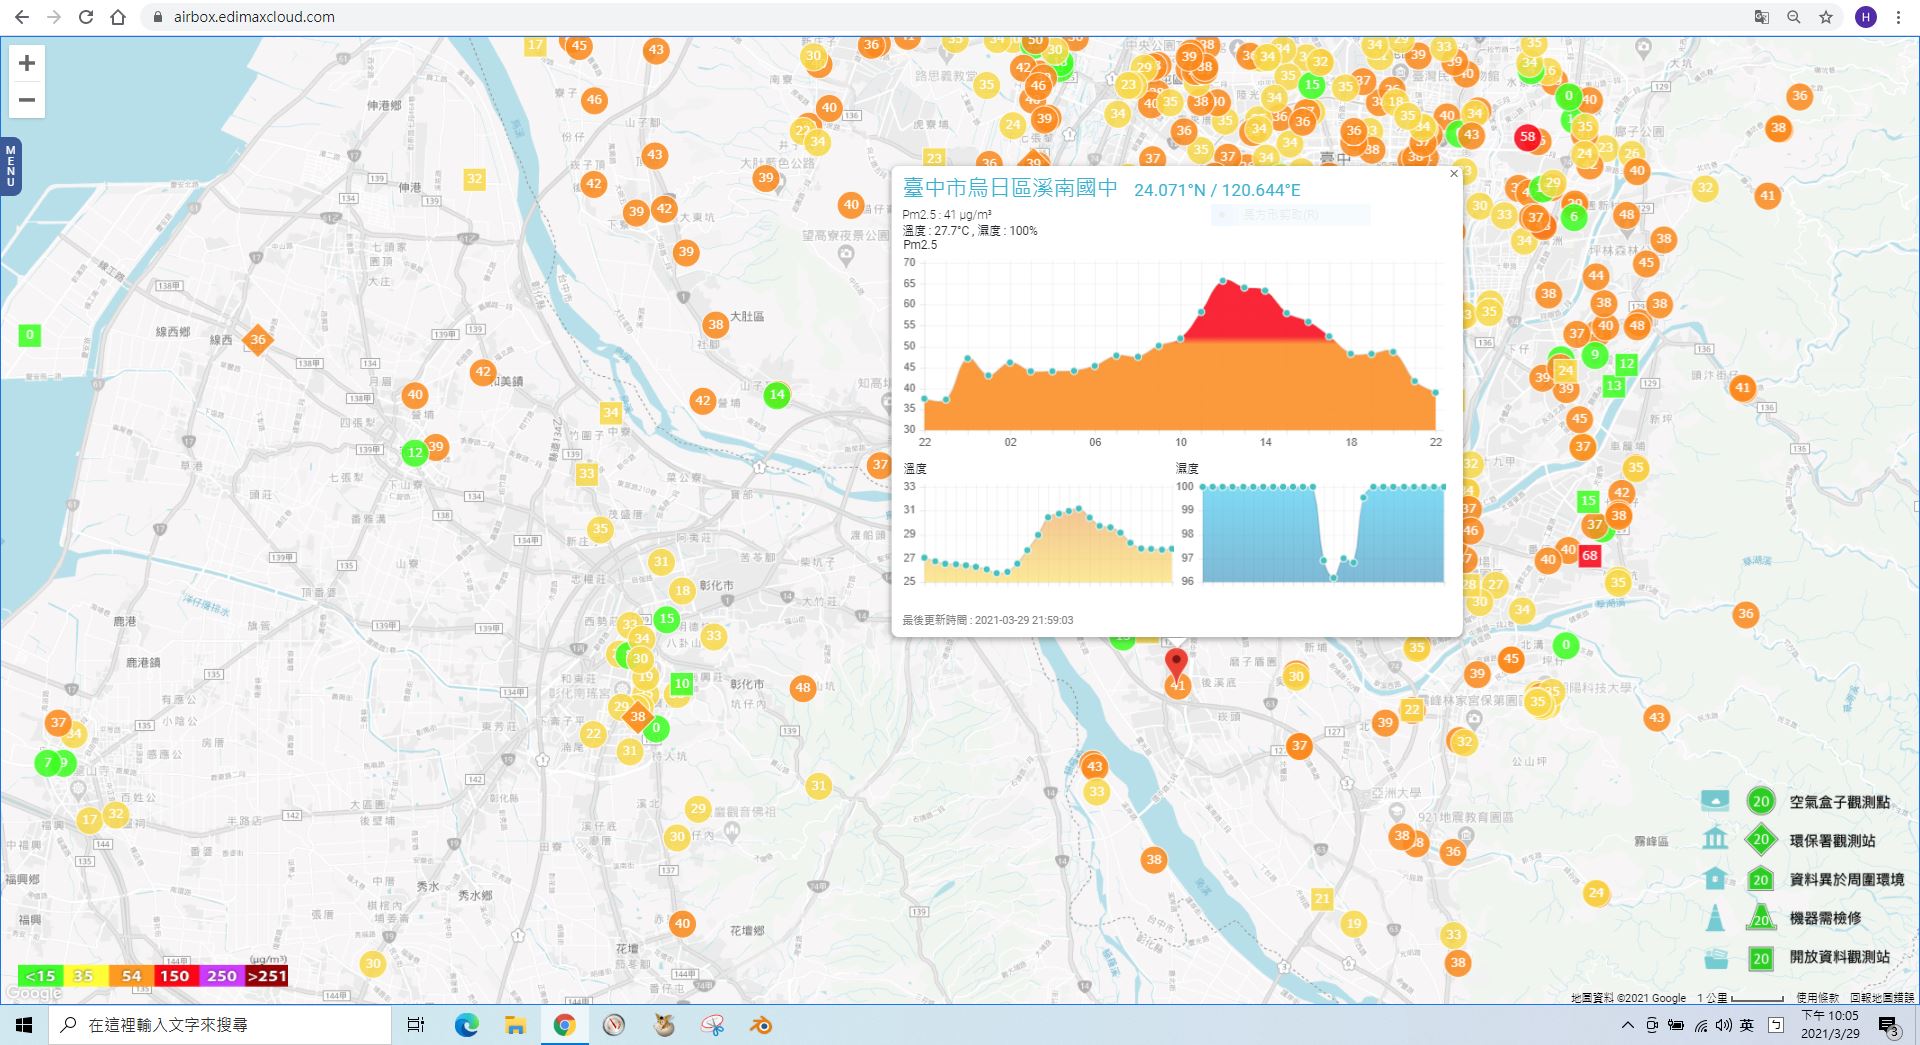The width and height of the screenshot is (1920, 1045).
Task: Select the yellow square 32 marker near 伸港
Action: tap(474, 179)
